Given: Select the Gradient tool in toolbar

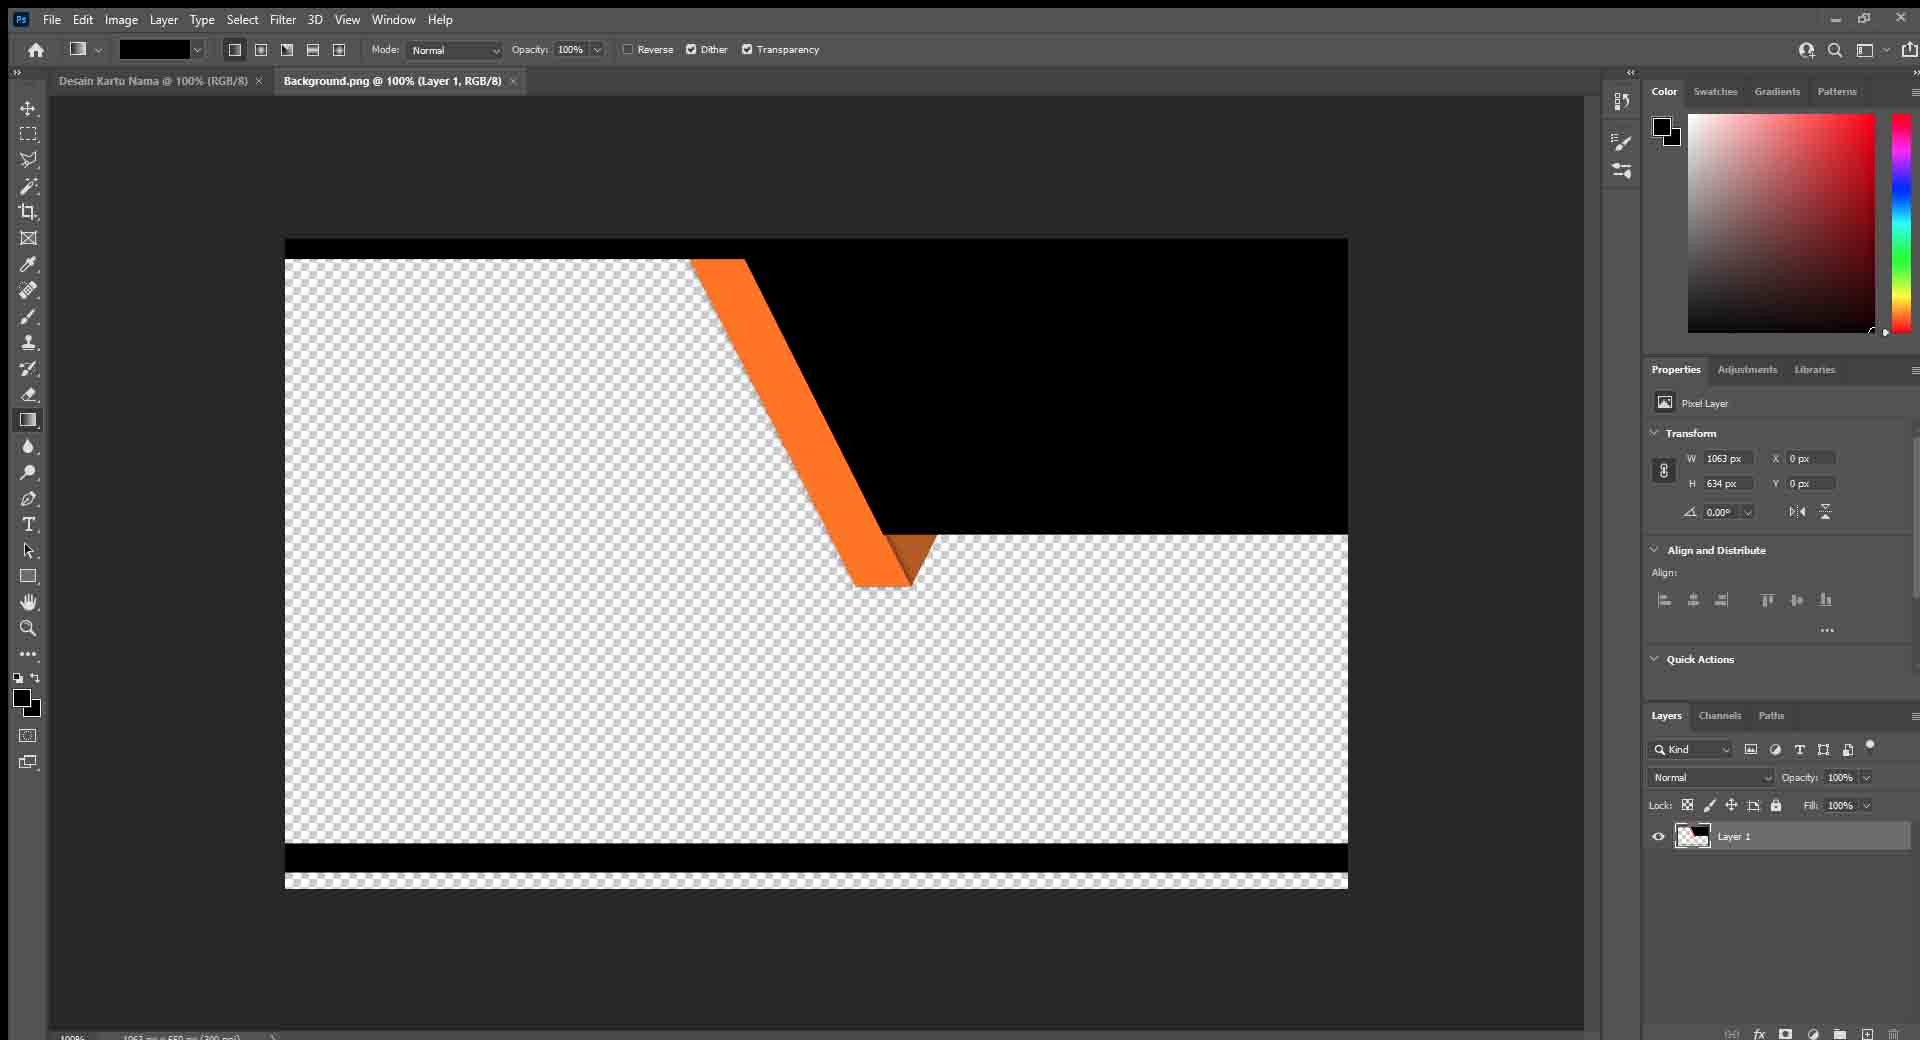Looking at the screenshot, I should pos(28,420).
